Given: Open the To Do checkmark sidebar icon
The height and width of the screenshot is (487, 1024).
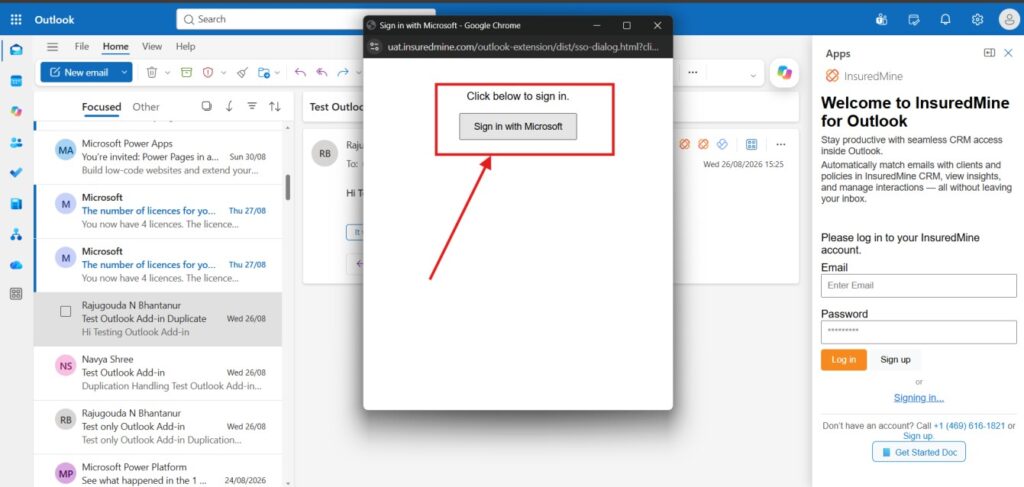Looking at the screenshot, I should 16,173.
